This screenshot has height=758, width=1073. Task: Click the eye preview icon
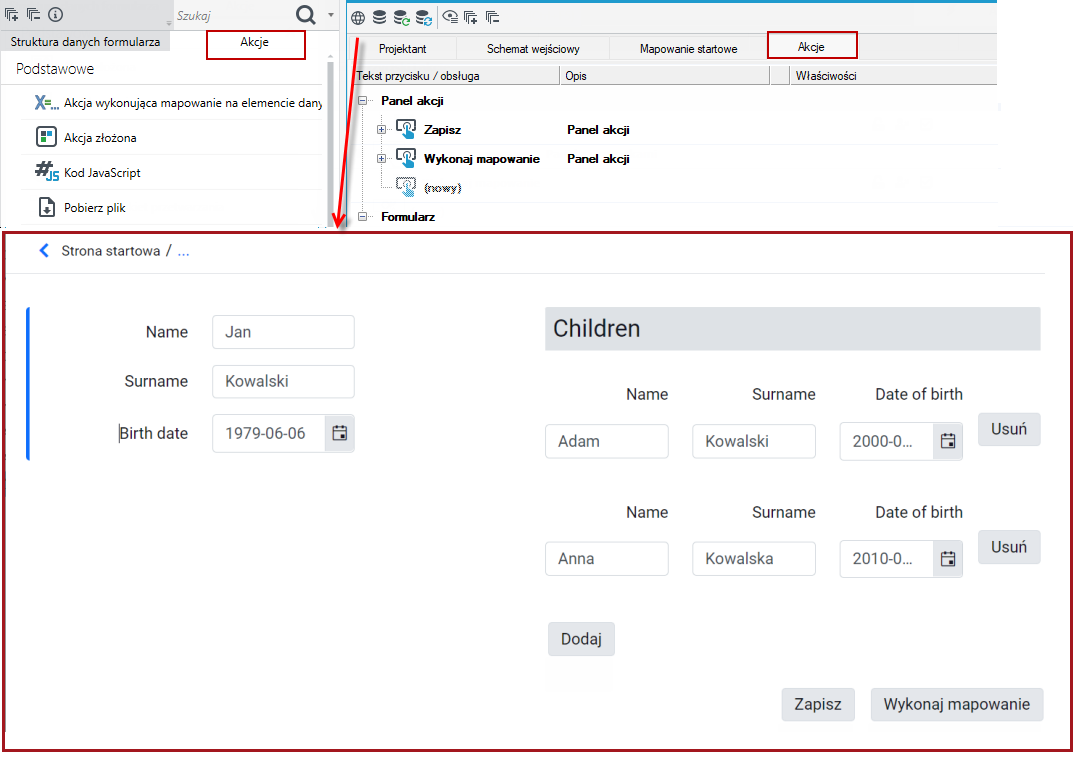450,17
